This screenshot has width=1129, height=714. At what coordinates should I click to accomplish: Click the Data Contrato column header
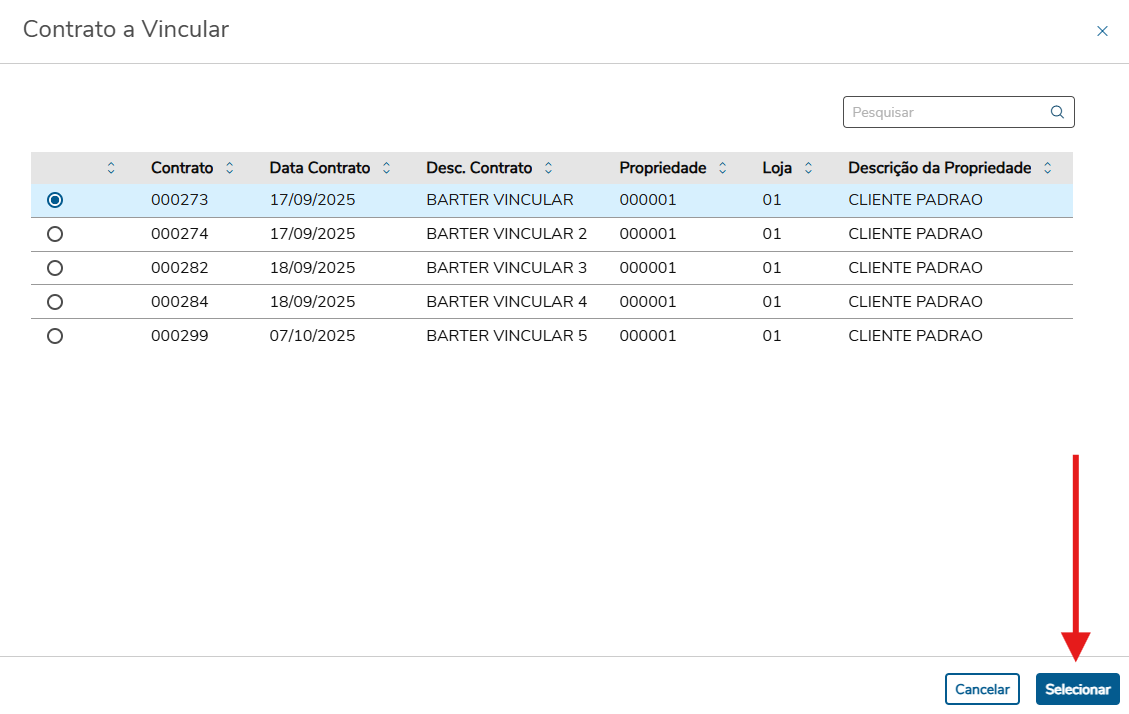click(x=320, y=168)
